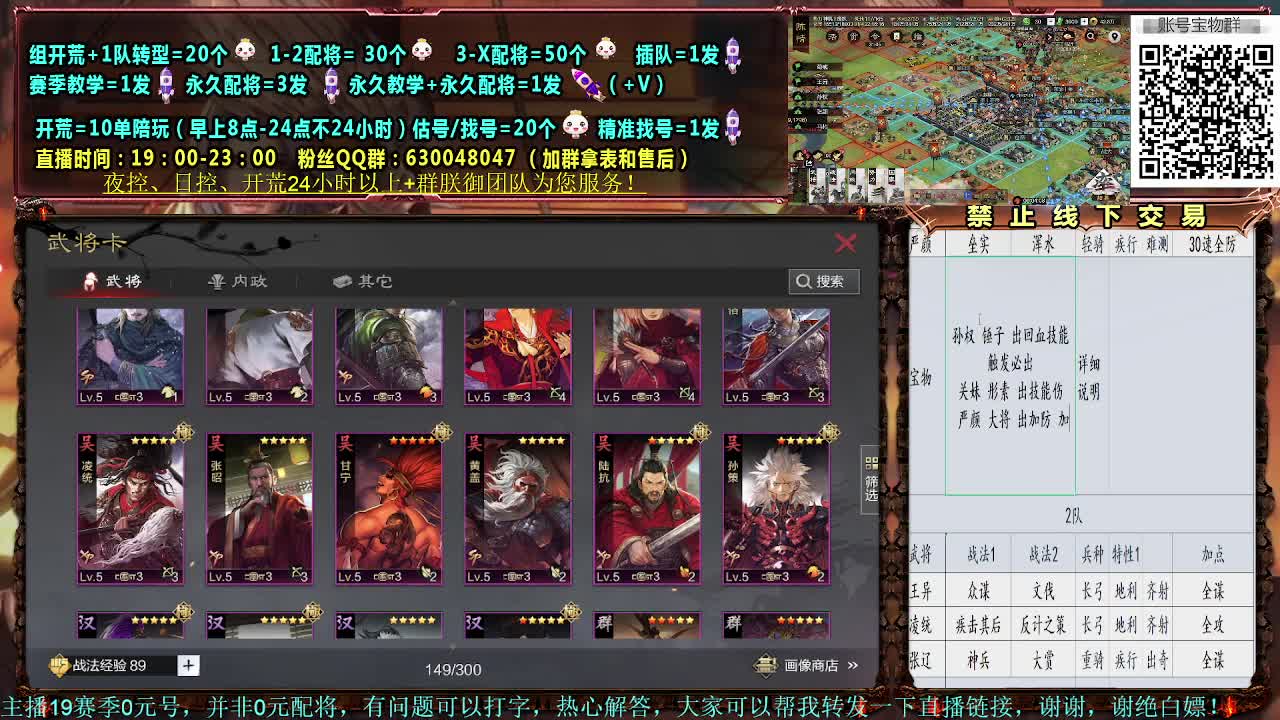Close the 武将卡 panel with the red X
The height and width of the screenshot is (720, 1280).
coord(845,243)
